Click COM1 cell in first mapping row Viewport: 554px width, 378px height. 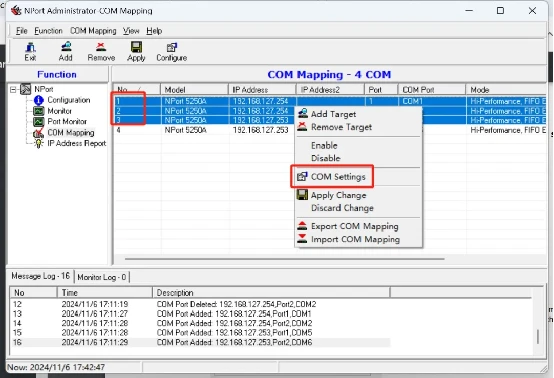click(x=413, y=101)
